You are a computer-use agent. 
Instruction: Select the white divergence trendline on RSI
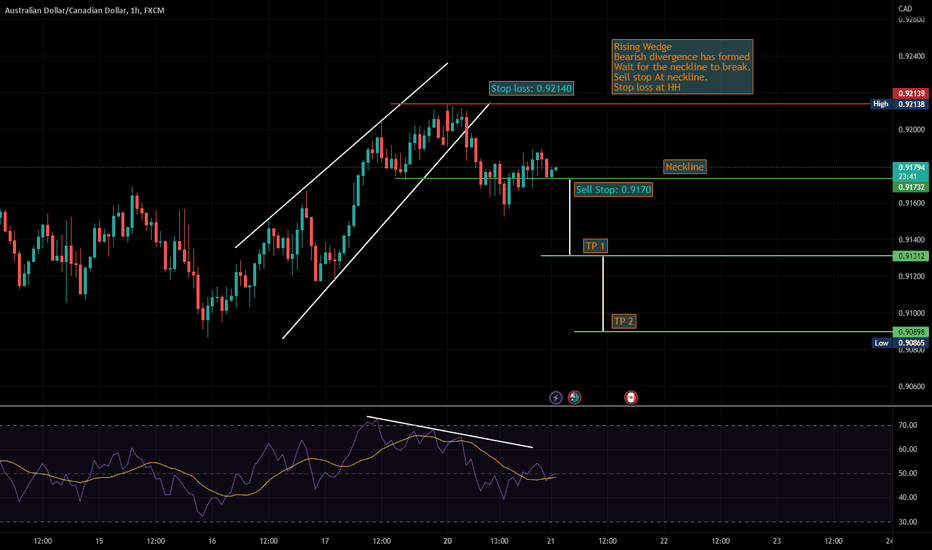point(449,432)
